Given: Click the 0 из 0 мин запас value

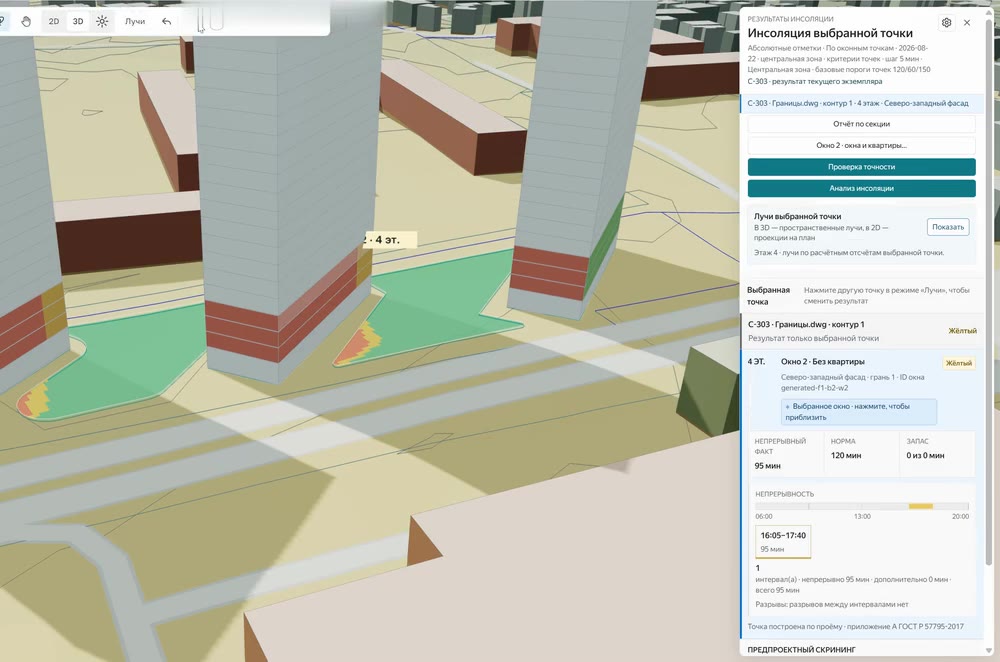Looking at the screenshot, I should [x=925, y=455].
